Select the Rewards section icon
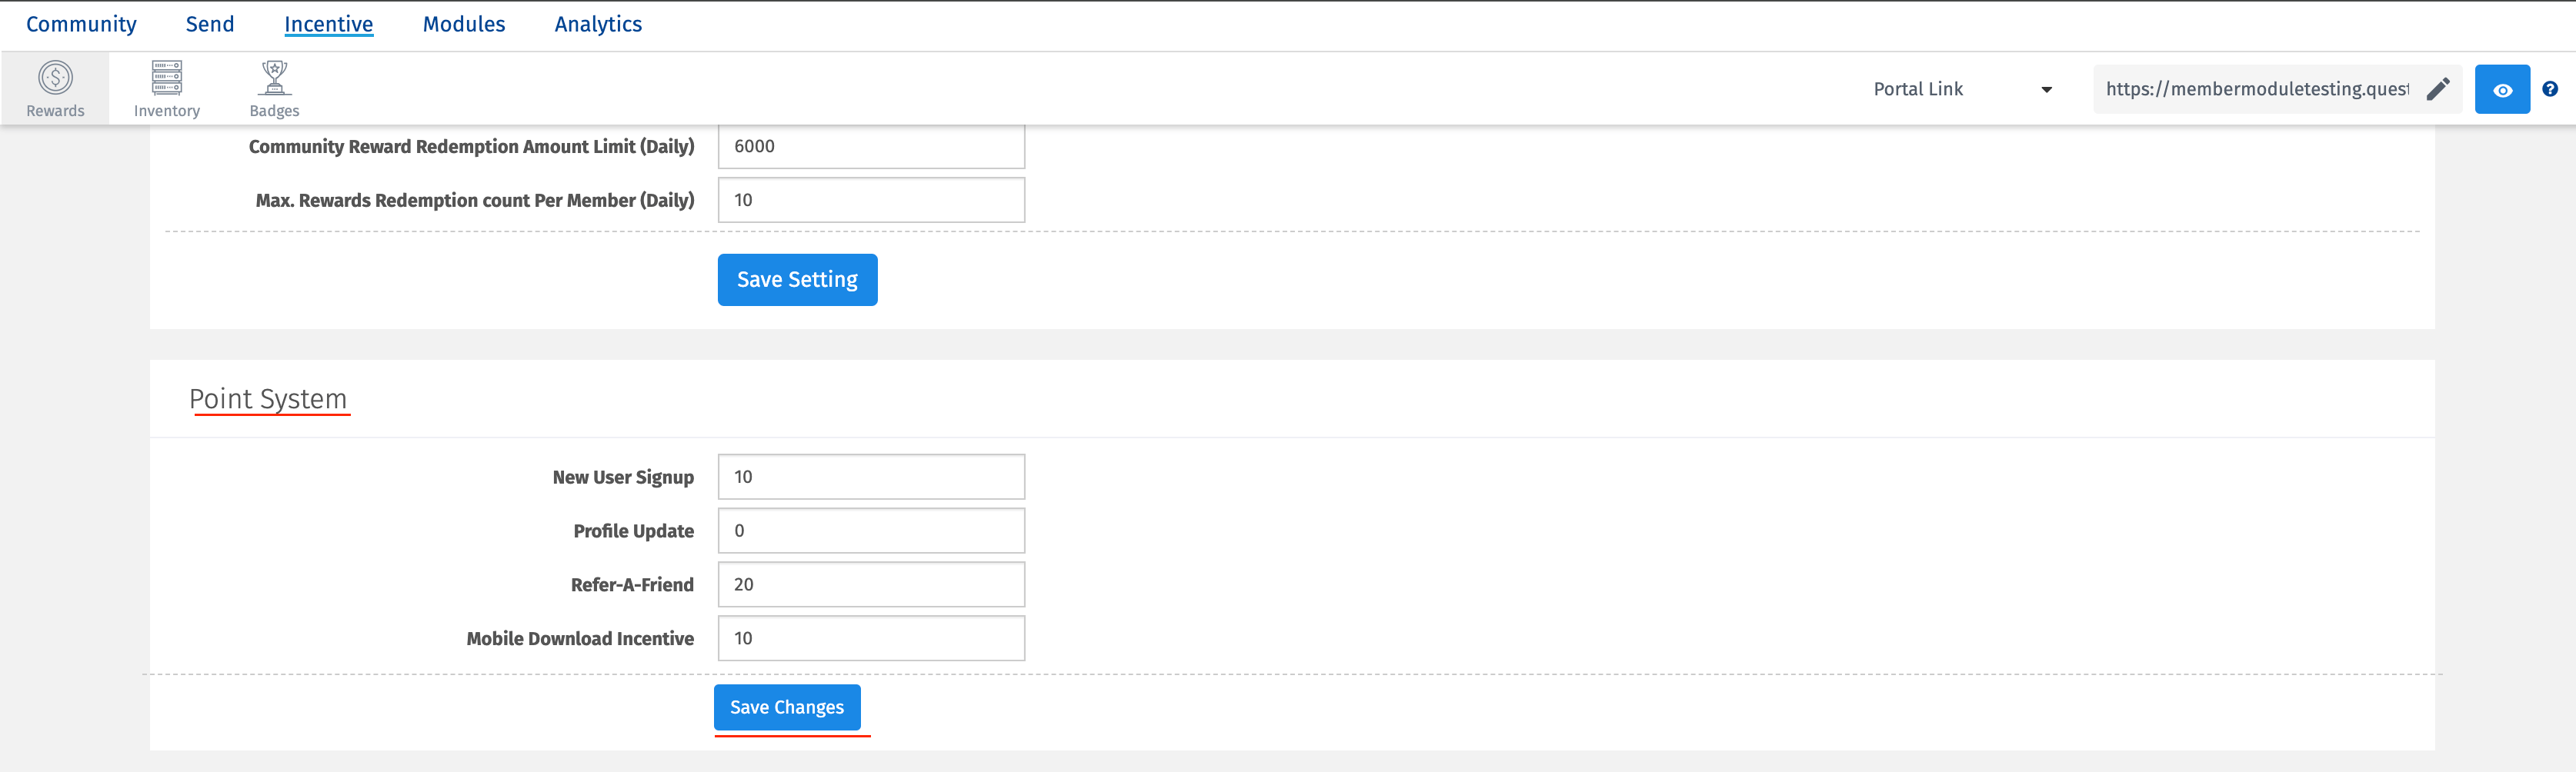The image size is (2576, 772). pyautogui.click(x=55, y=87)
